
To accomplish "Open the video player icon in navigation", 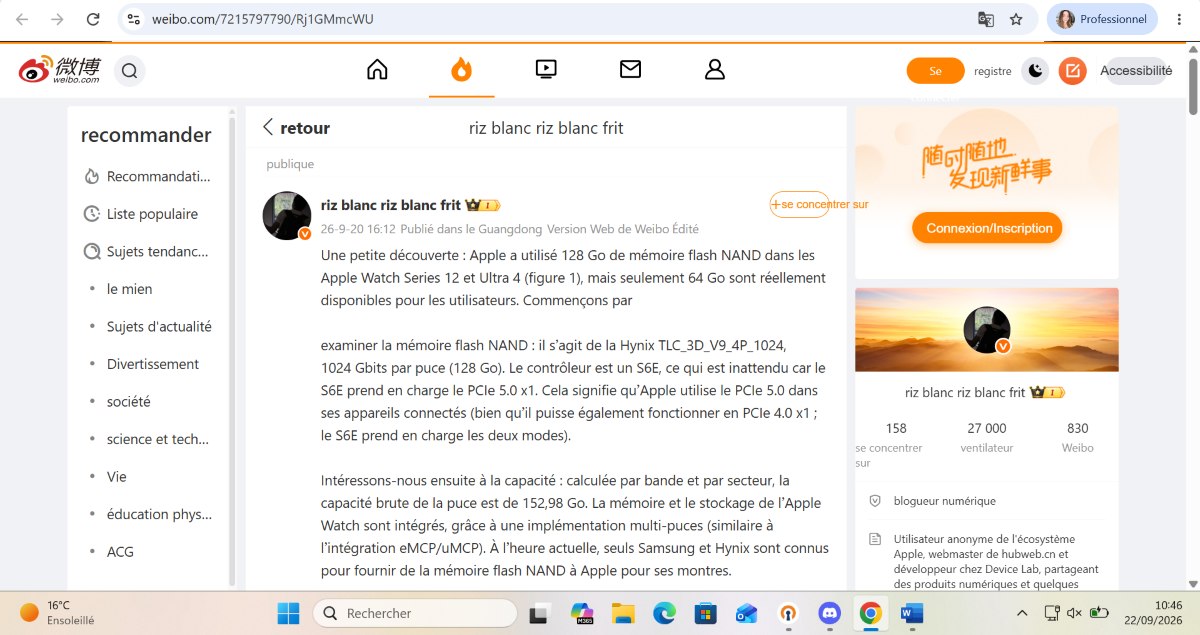I will pyautogui.click(x=546, y=69).
